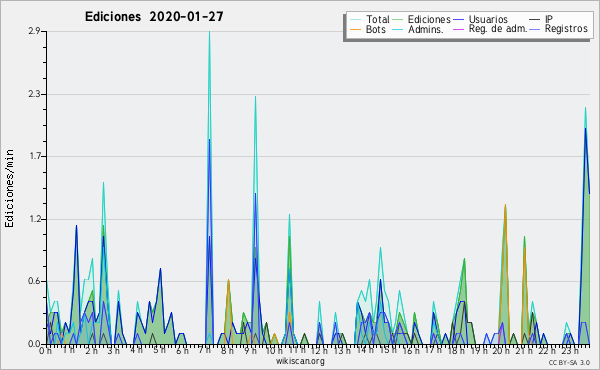Click the 'Reg. de adm.' legend entry
Viewport: 600px width, 370px height.
pyautogui.click(x=498, y=29)
